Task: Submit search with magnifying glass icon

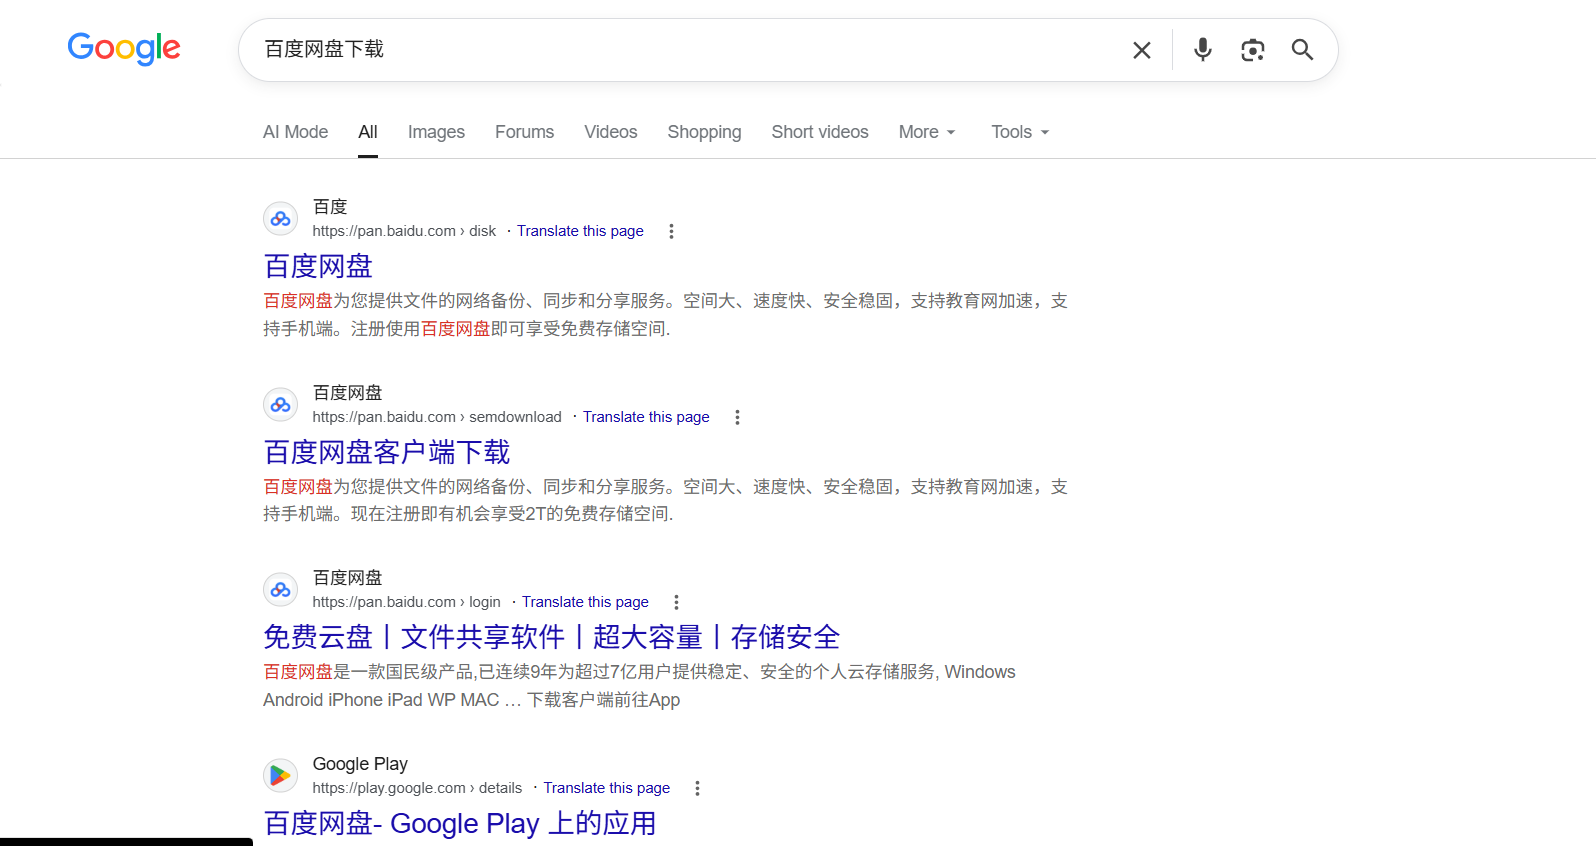Action: coord(1302,50)
